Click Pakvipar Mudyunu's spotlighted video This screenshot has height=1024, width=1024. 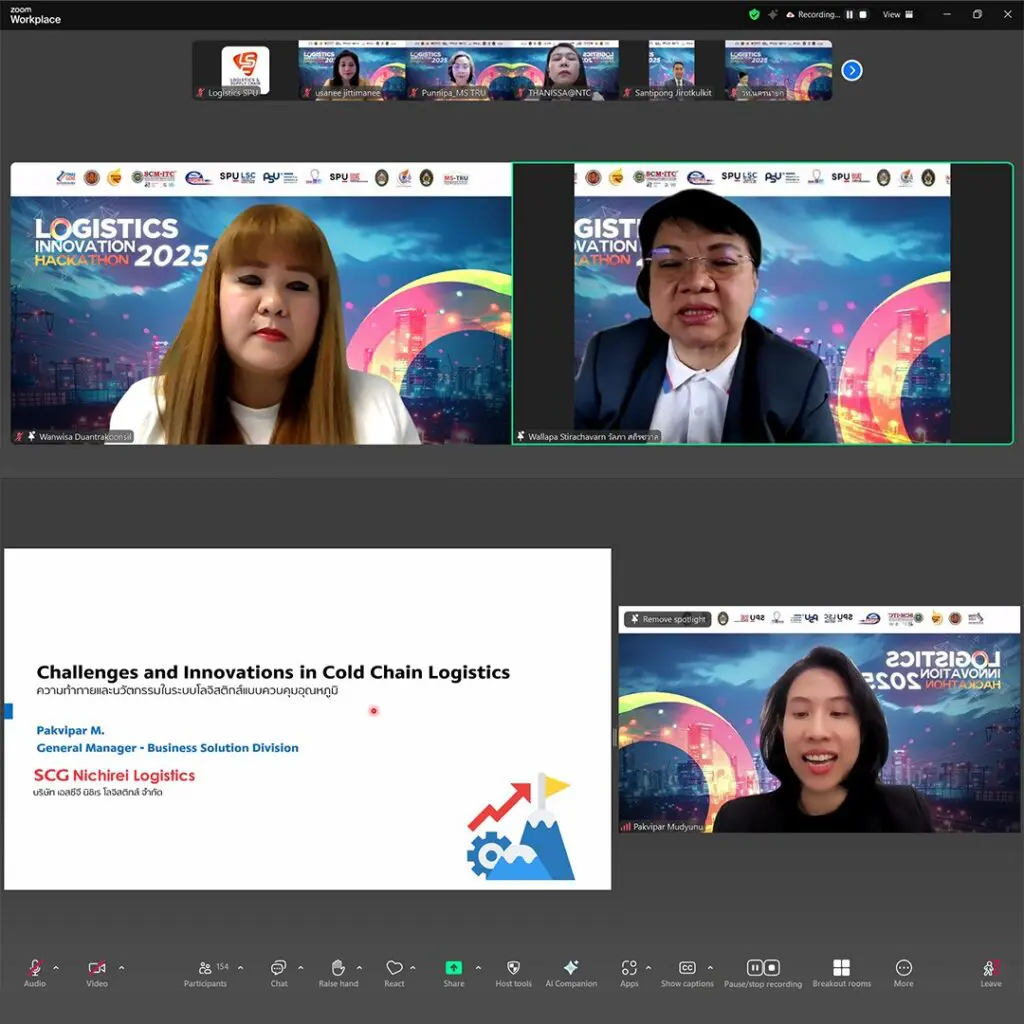click(819, 719)
